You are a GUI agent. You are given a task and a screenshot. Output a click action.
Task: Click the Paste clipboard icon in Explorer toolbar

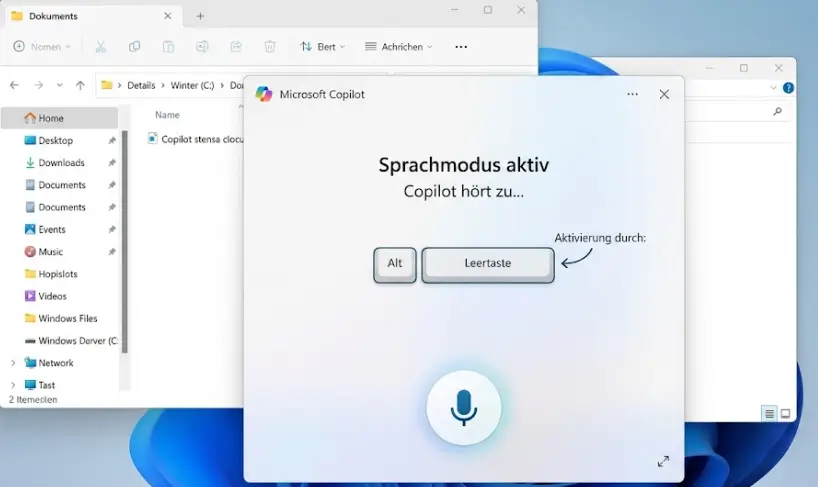[x=168, y=46]
